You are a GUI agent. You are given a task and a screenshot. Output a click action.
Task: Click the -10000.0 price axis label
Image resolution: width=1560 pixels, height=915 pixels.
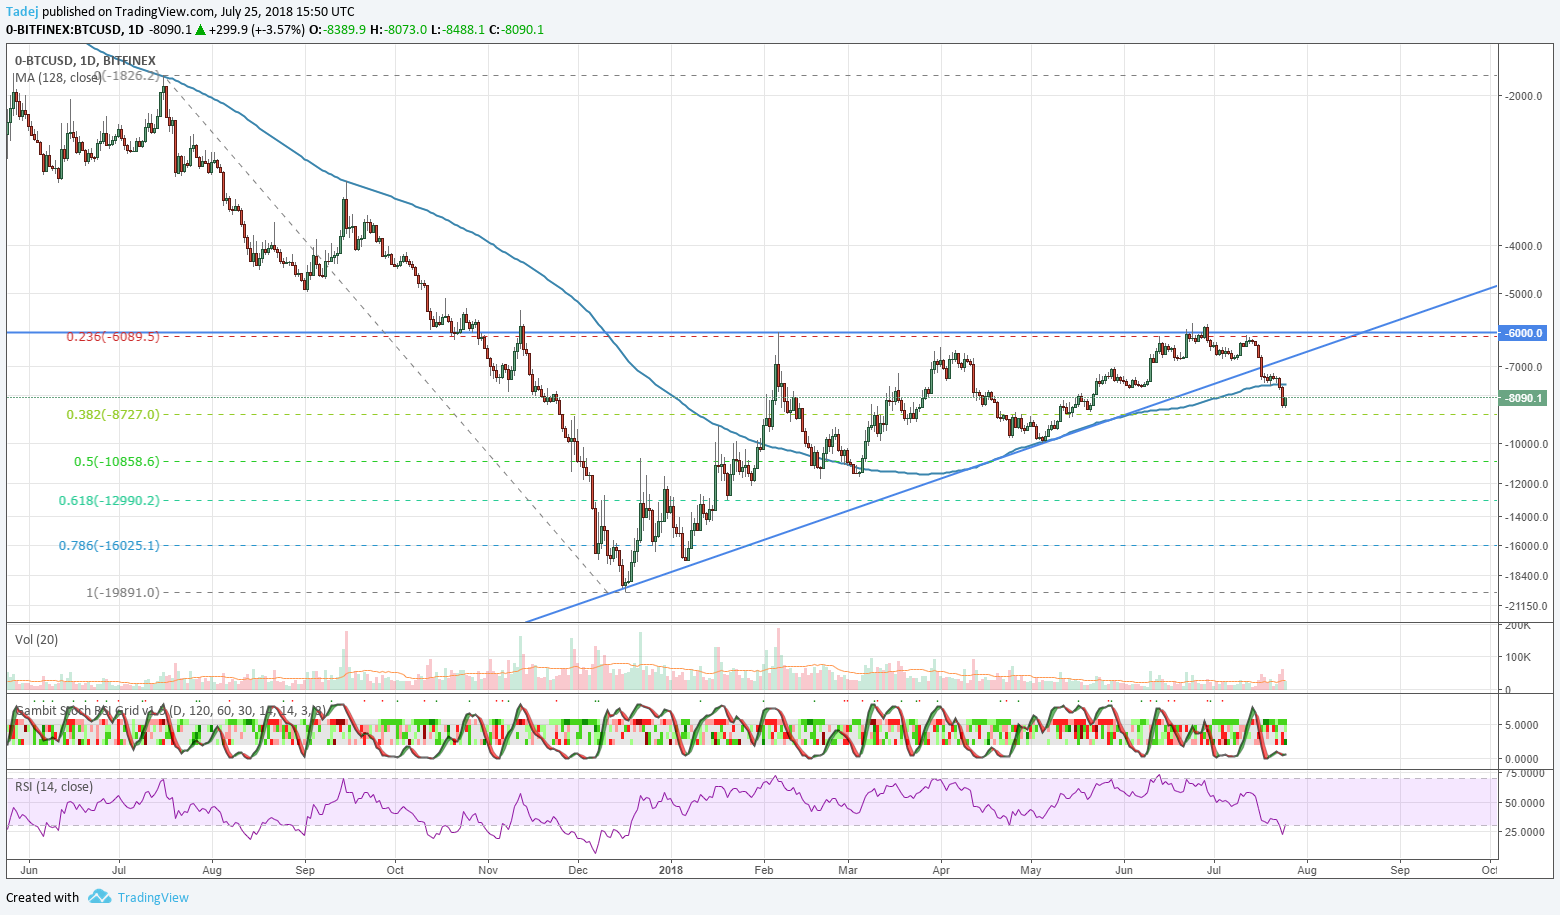1527,444
